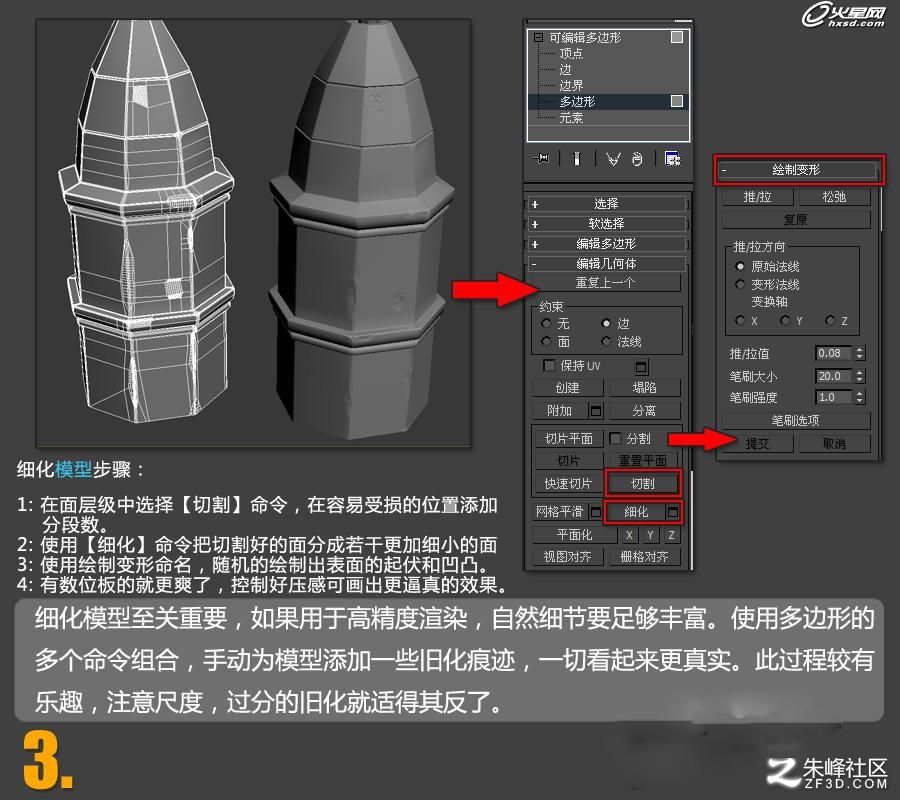Select 元素 sub-object level
Screen dimensions: 900x800
[571, 118]
